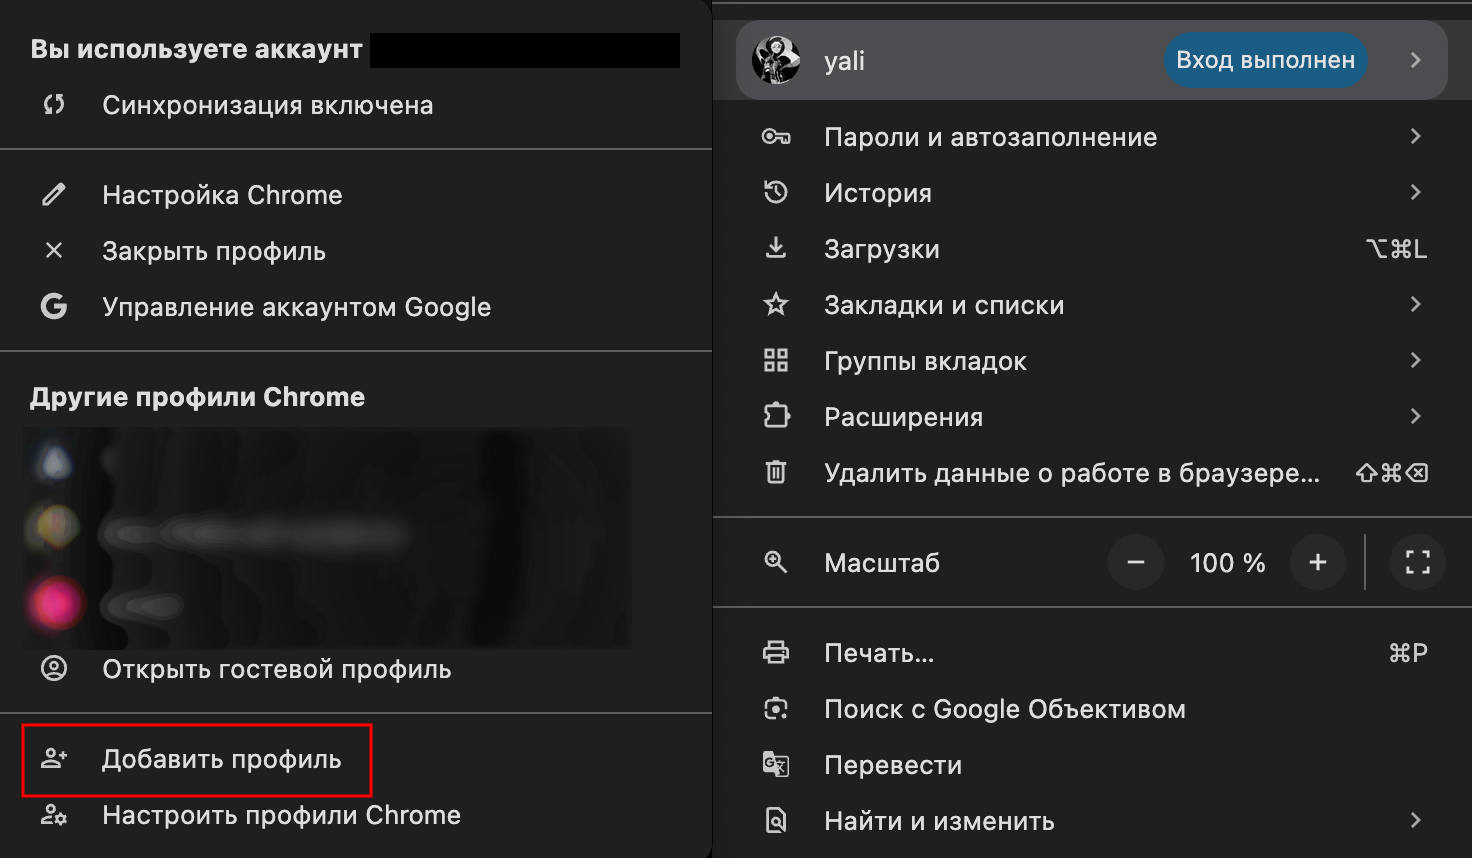Image resolution: width=1472 pixels, height=858 pixels.
Task: Click the Вход выполнен badge
Action: click(x=1265, y=60)
